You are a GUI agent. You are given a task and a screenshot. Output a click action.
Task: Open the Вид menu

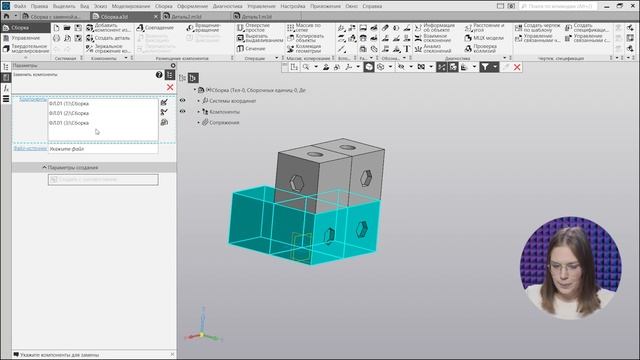click(84, 6)
